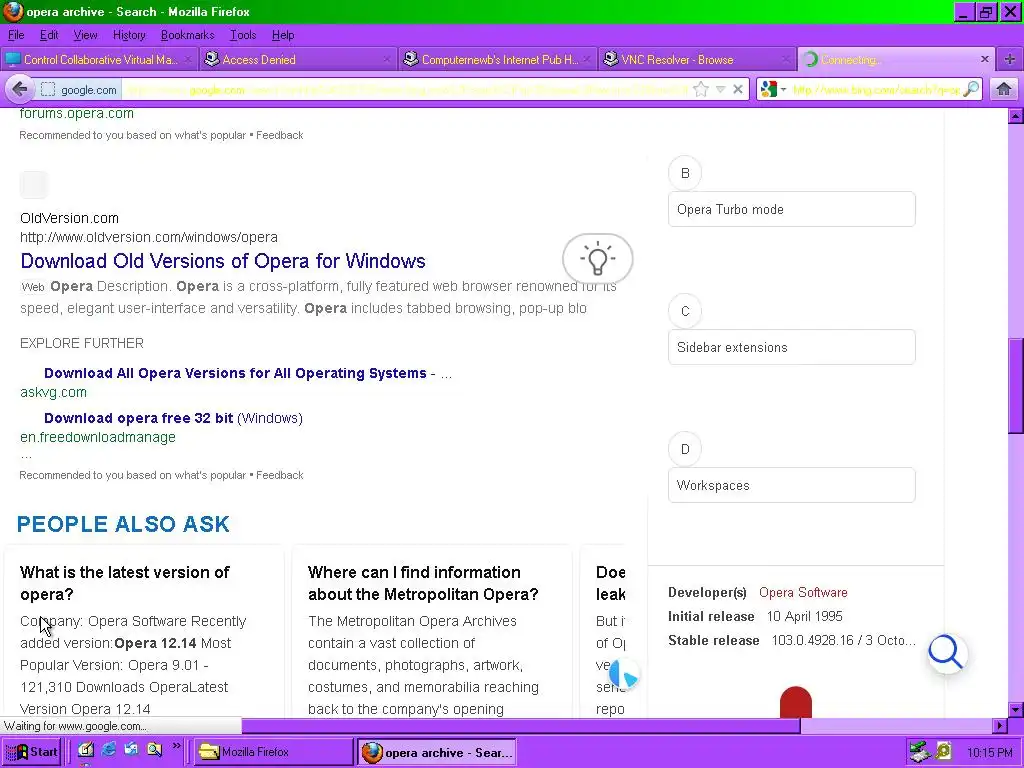1024x768 pixels.
Task: Switch to Control Collaborative Virtual Ma... tab
Action: pyautogui.click(x=99, y=59)
